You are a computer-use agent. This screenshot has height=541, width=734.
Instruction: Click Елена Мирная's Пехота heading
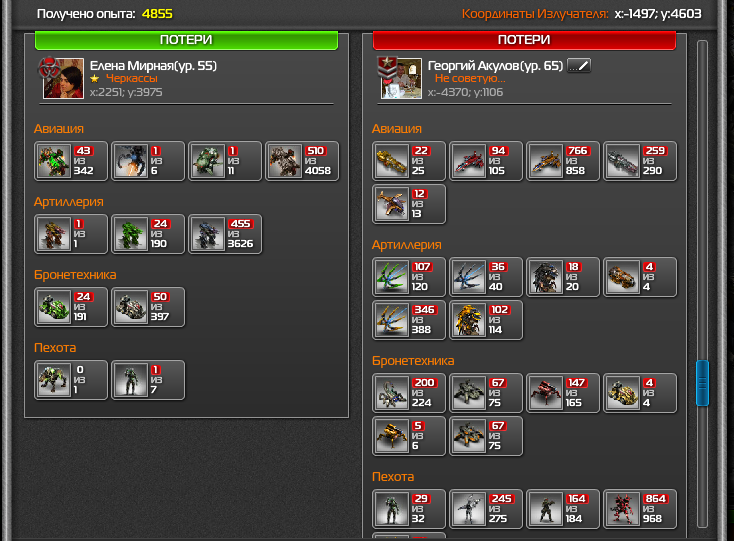click(x=55, y=348)
